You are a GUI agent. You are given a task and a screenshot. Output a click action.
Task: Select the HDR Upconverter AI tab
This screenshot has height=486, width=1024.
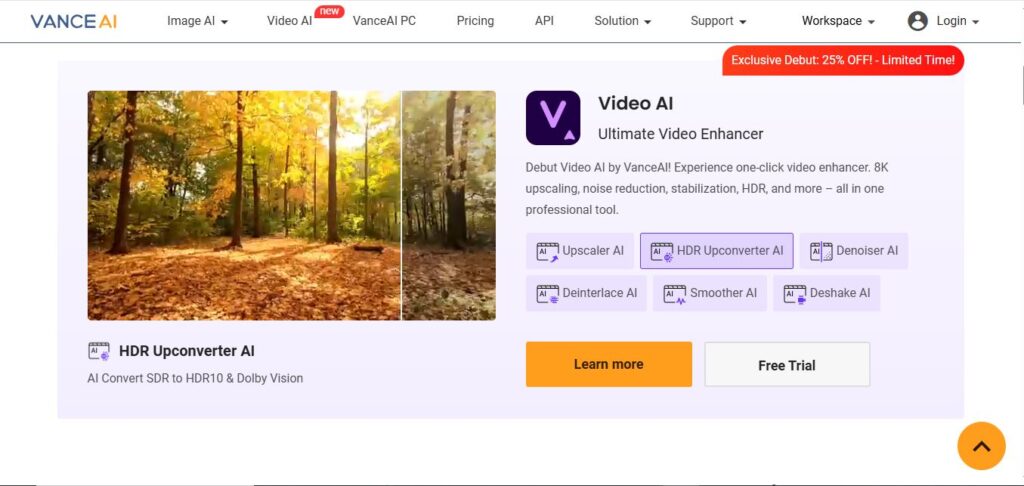pos(716,251)
